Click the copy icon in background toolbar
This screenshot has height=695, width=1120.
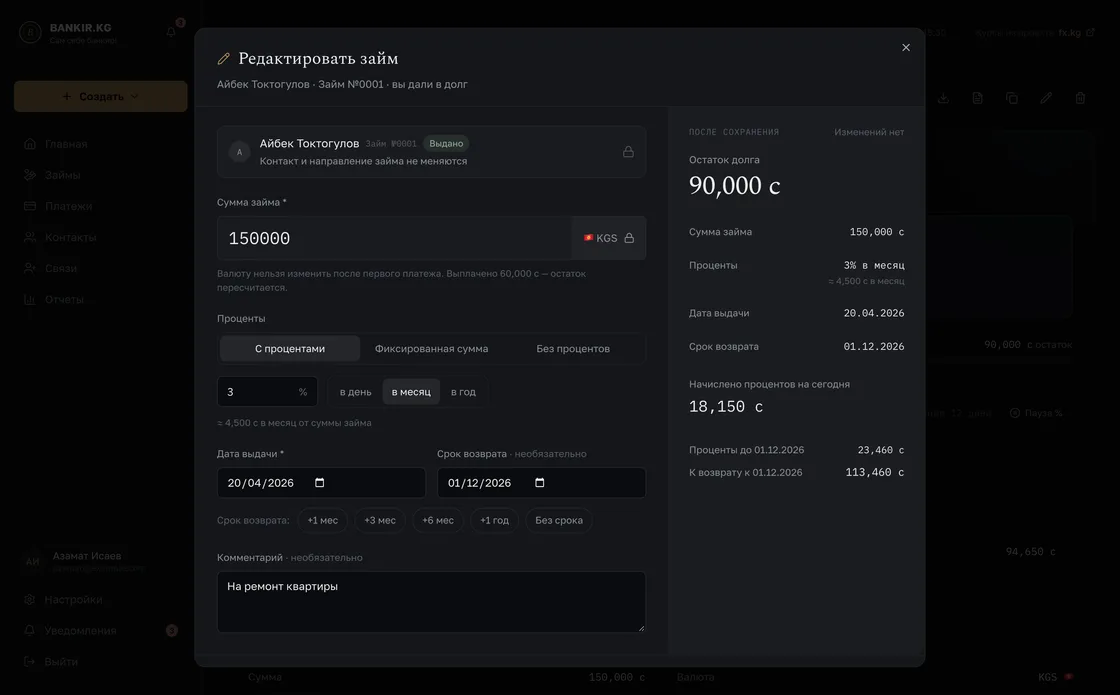pyautogui.click(x=1011, y=98)
